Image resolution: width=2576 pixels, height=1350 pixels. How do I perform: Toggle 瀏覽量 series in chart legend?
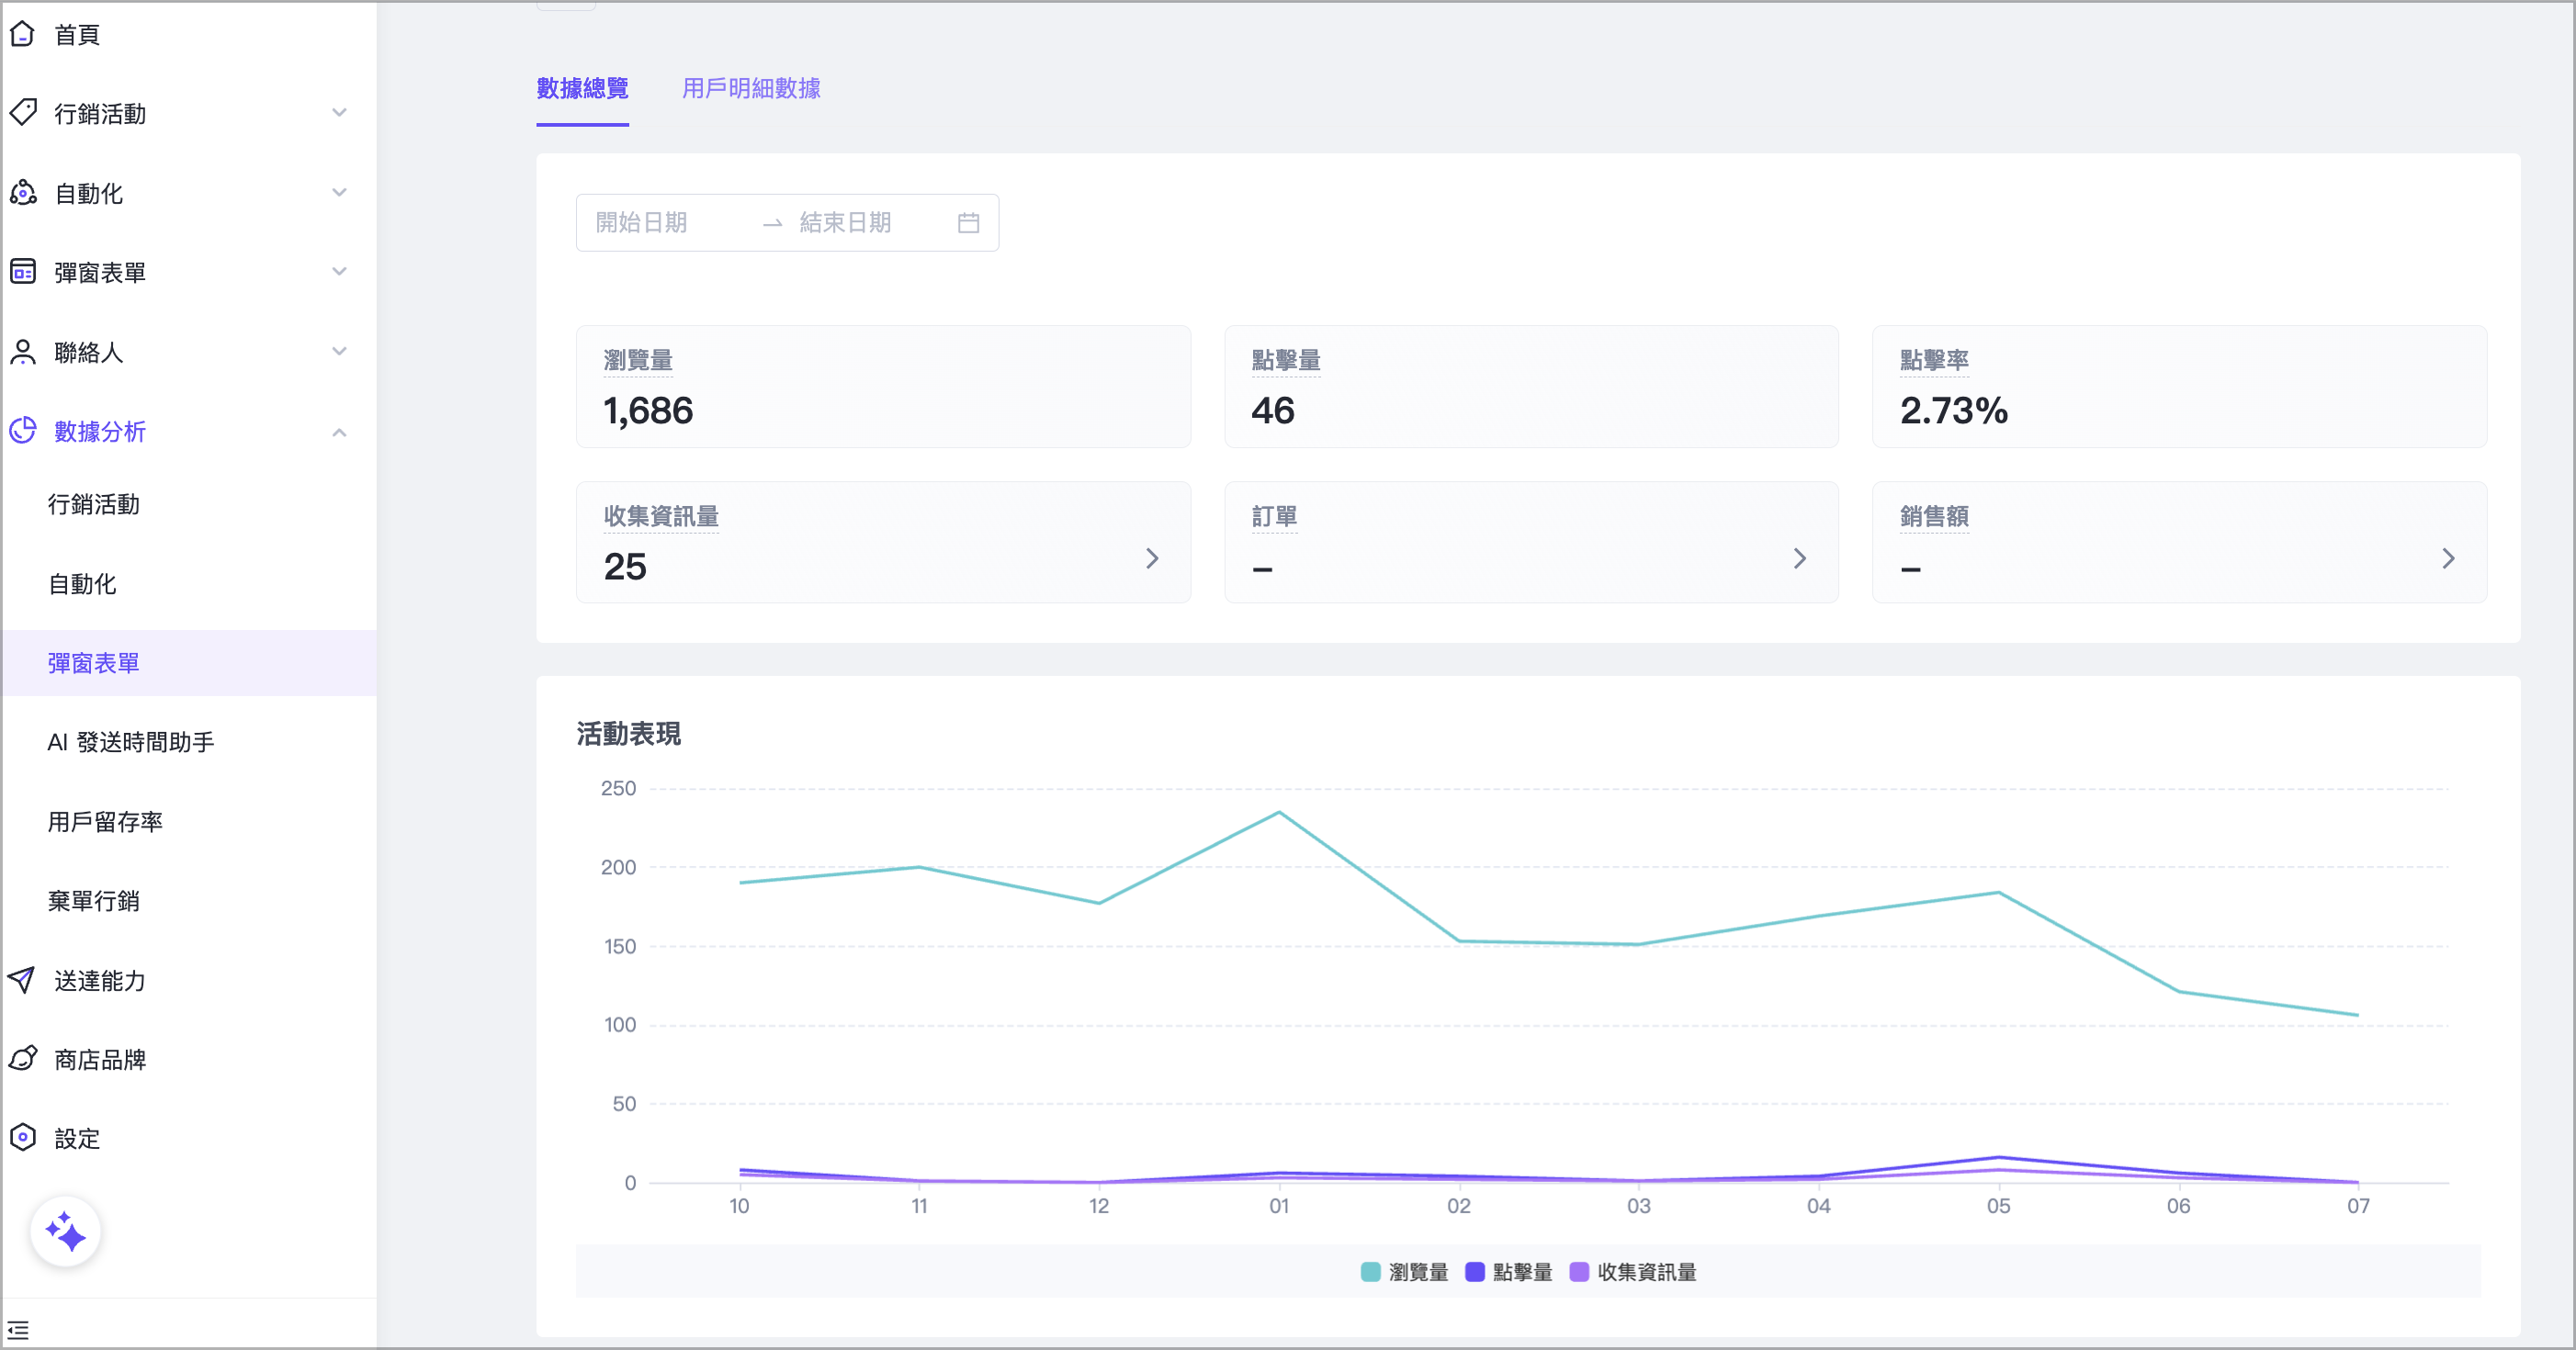(1404, 1272)
